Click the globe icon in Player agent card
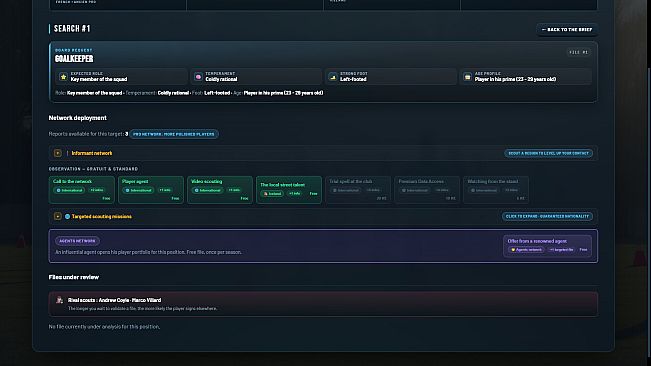 pyautogui.click(x=127, y=190)
